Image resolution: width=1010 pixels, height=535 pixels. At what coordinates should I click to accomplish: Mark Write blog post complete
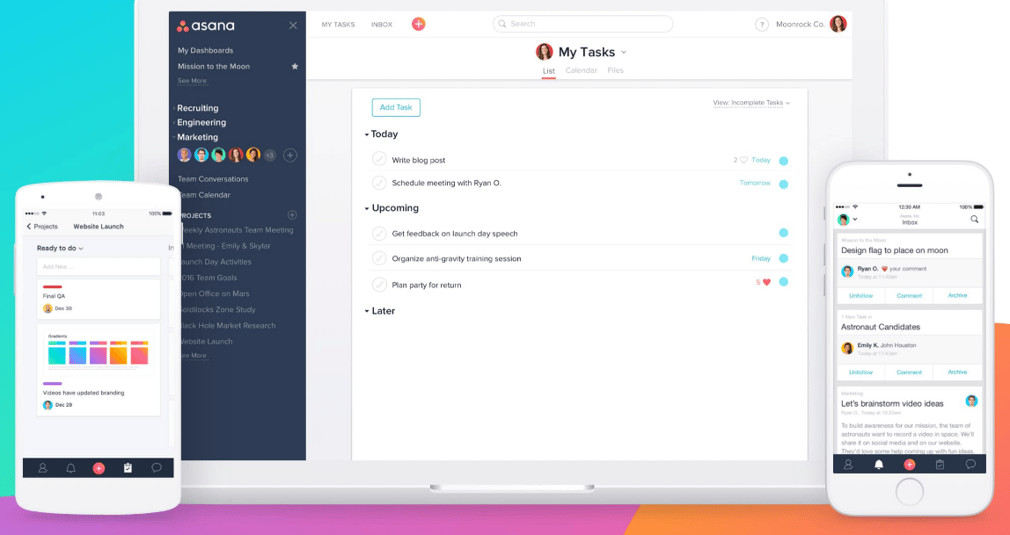coord(379,159)
